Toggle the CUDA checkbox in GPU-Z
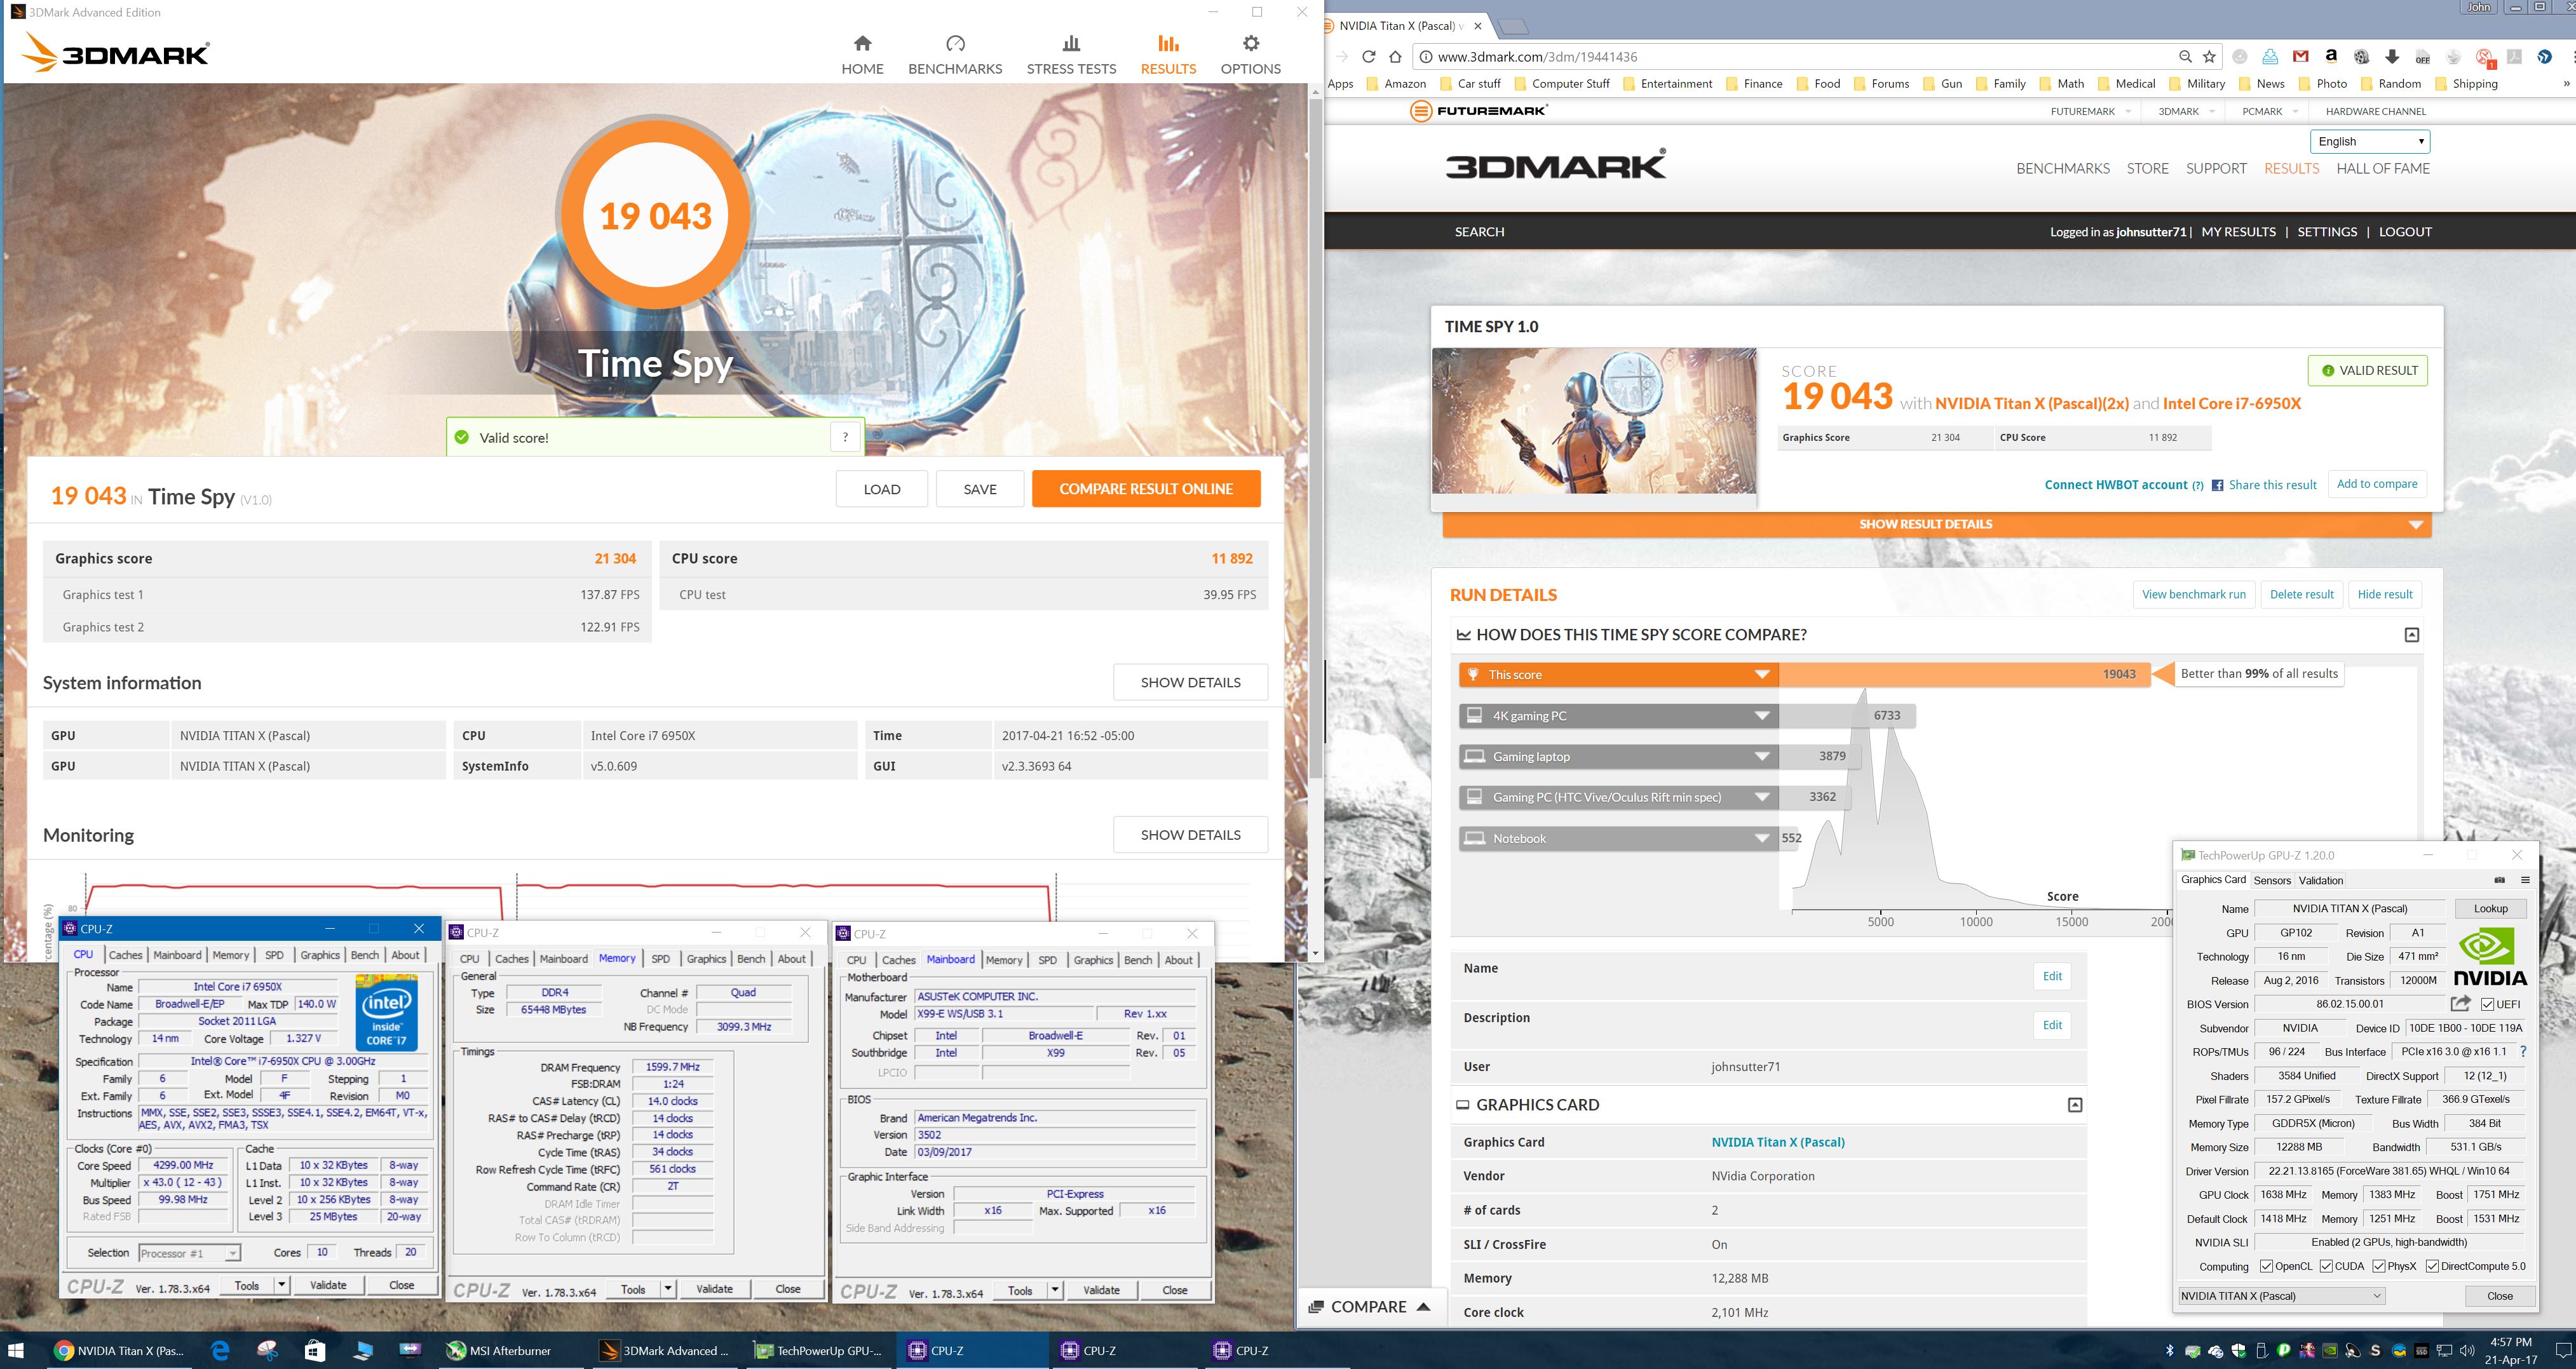The height and width of the screenshot is (1369, 2576). pyautogui.click(x=2326, y=1266)
